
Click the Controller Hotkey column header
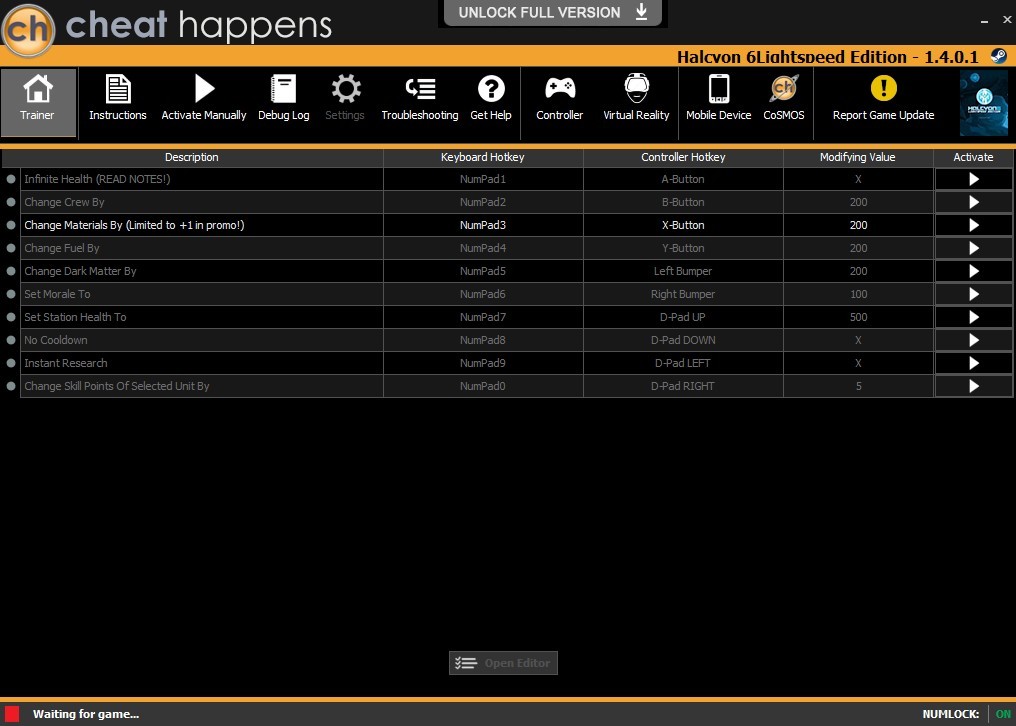coord(683,158)
